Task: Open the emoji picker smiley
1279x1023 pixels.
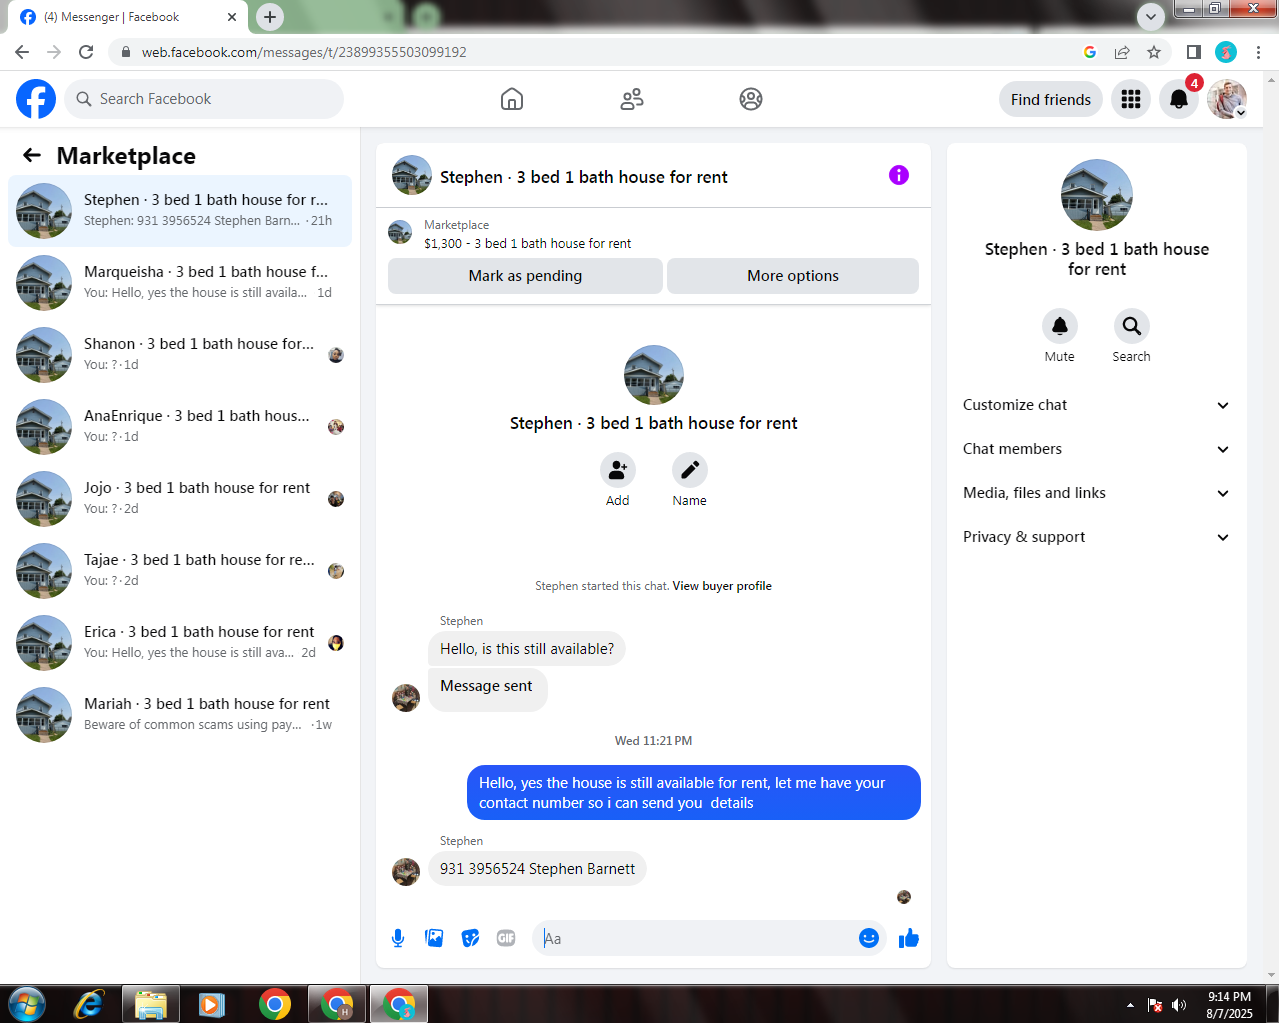Action: [x=869, y=938]
